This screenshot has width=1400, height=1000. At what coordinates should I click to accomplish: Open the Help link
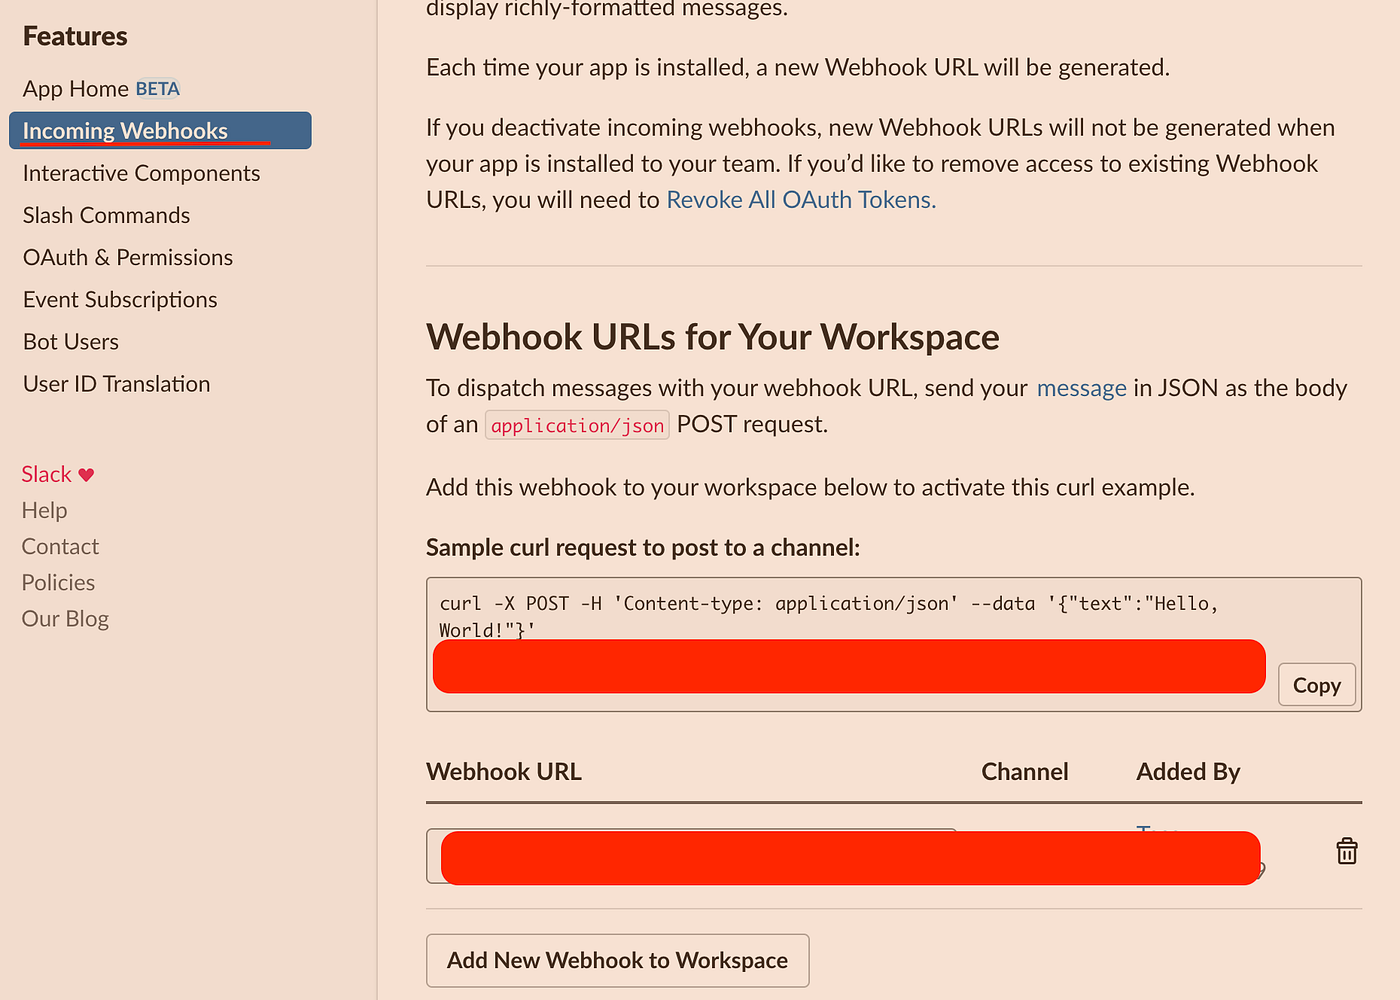(x=45, y=510)
